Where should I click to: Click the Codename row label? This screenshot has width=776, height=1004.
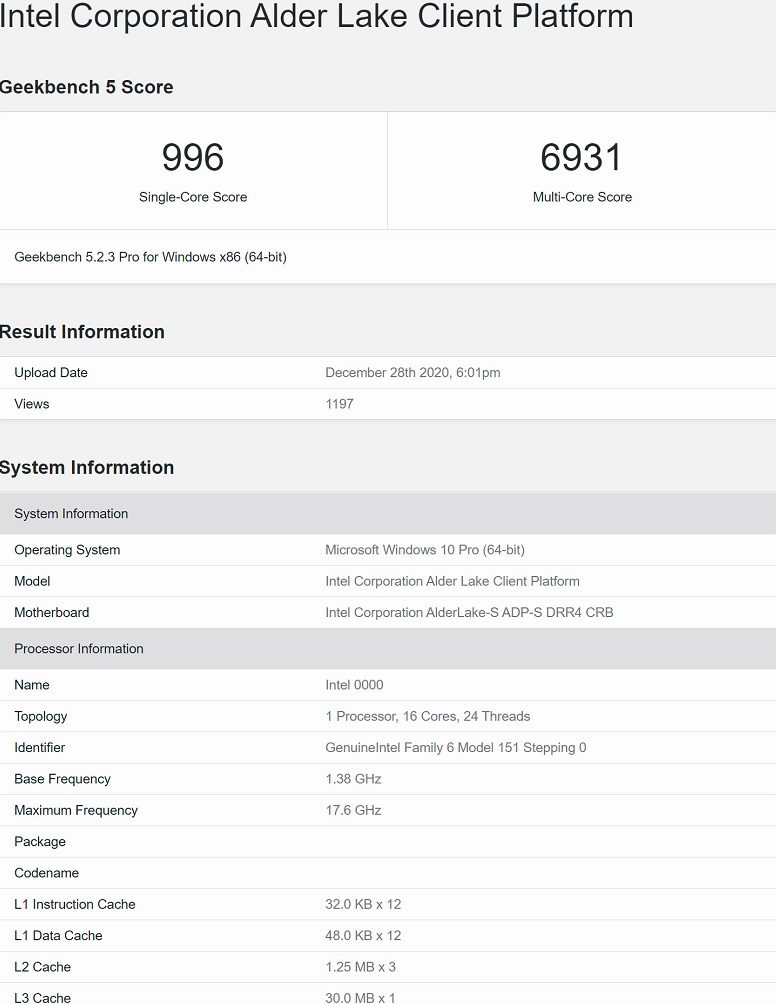click(46, 873)
